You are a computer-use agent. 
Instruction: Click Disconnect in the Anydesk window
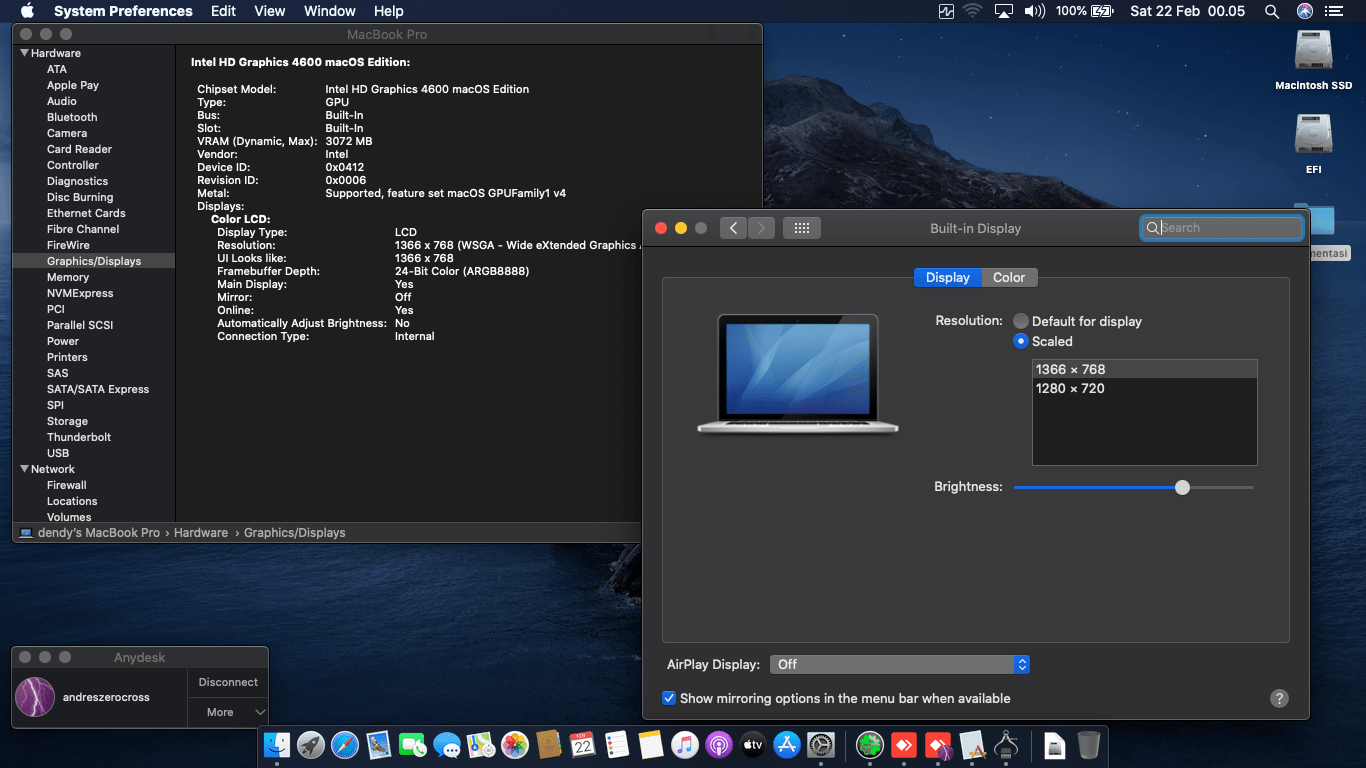[228, 682]
